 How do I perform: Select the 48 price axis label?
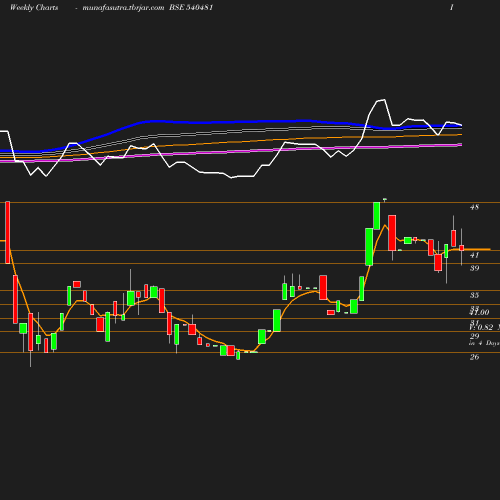point(474,207)
